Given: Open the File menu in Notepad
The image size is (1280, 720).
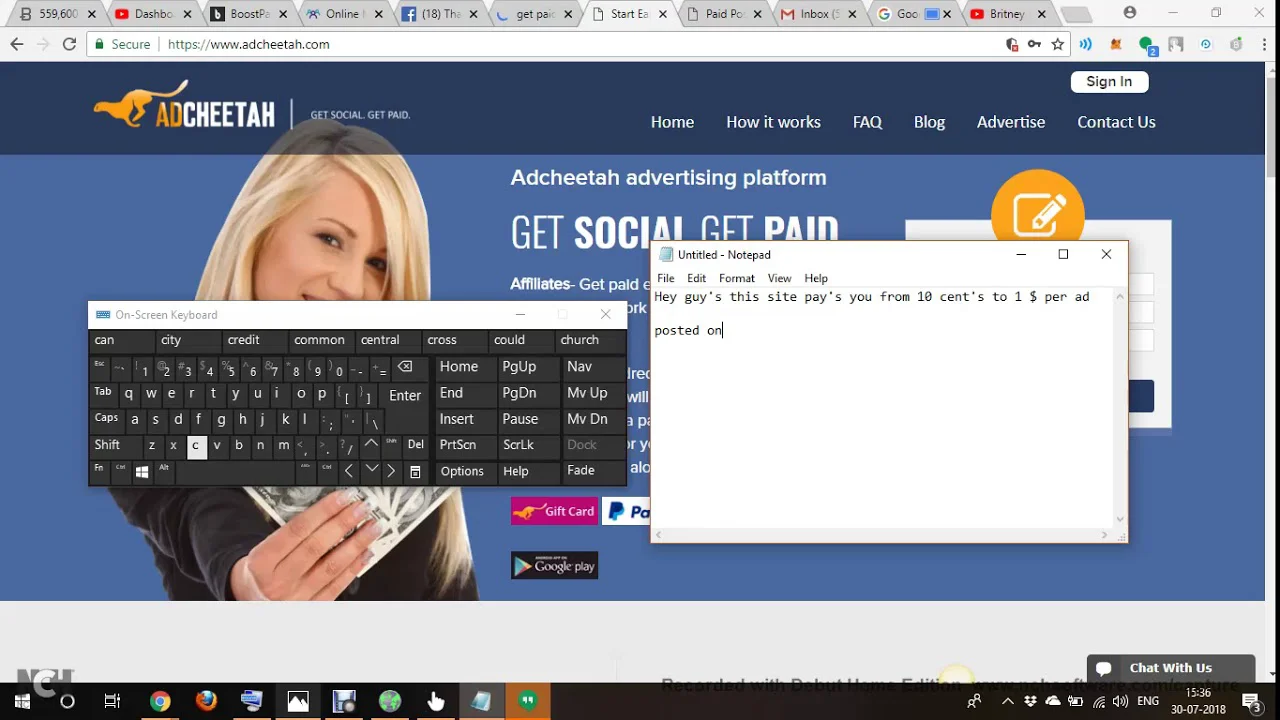Looking at the screenshot, I should tap(665, 278).
